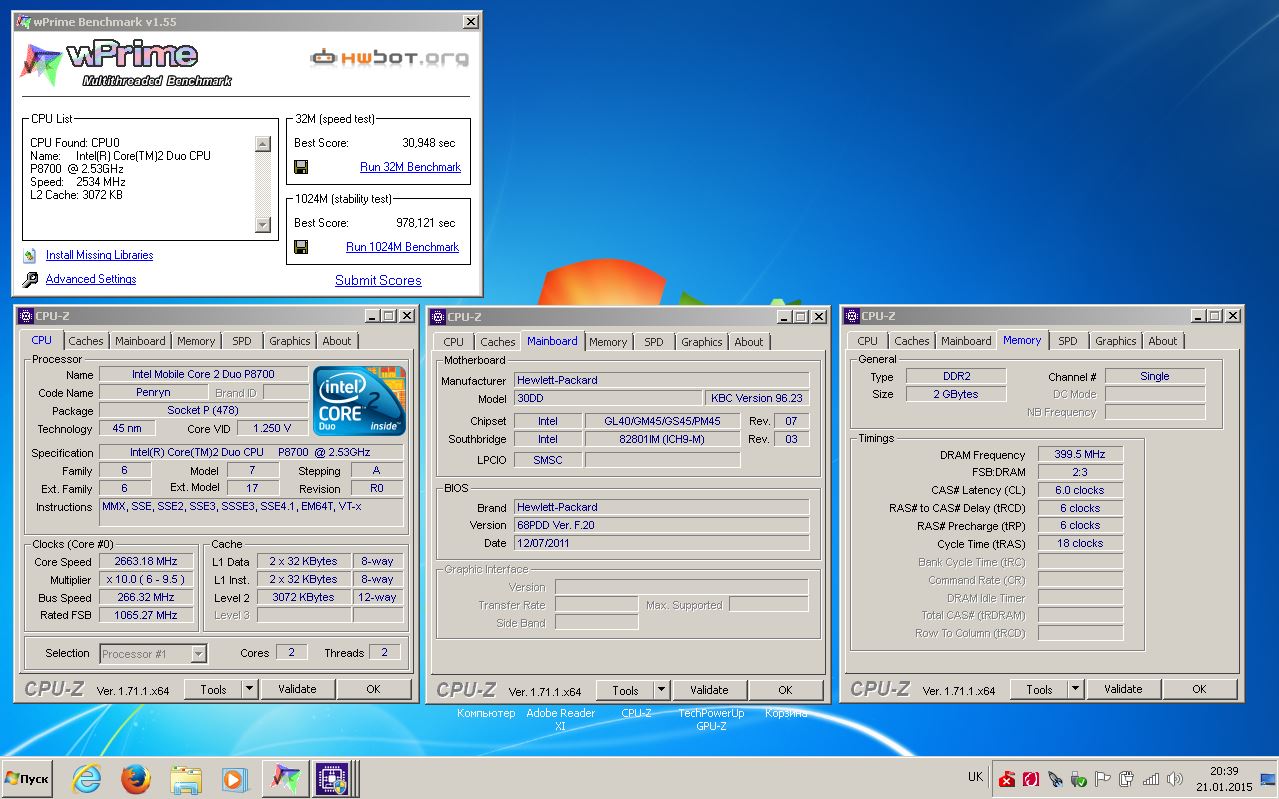The image size is (1279, 799).
Task: Switch to CPU tab in the Mainboard window
Action: coord(453,342)
